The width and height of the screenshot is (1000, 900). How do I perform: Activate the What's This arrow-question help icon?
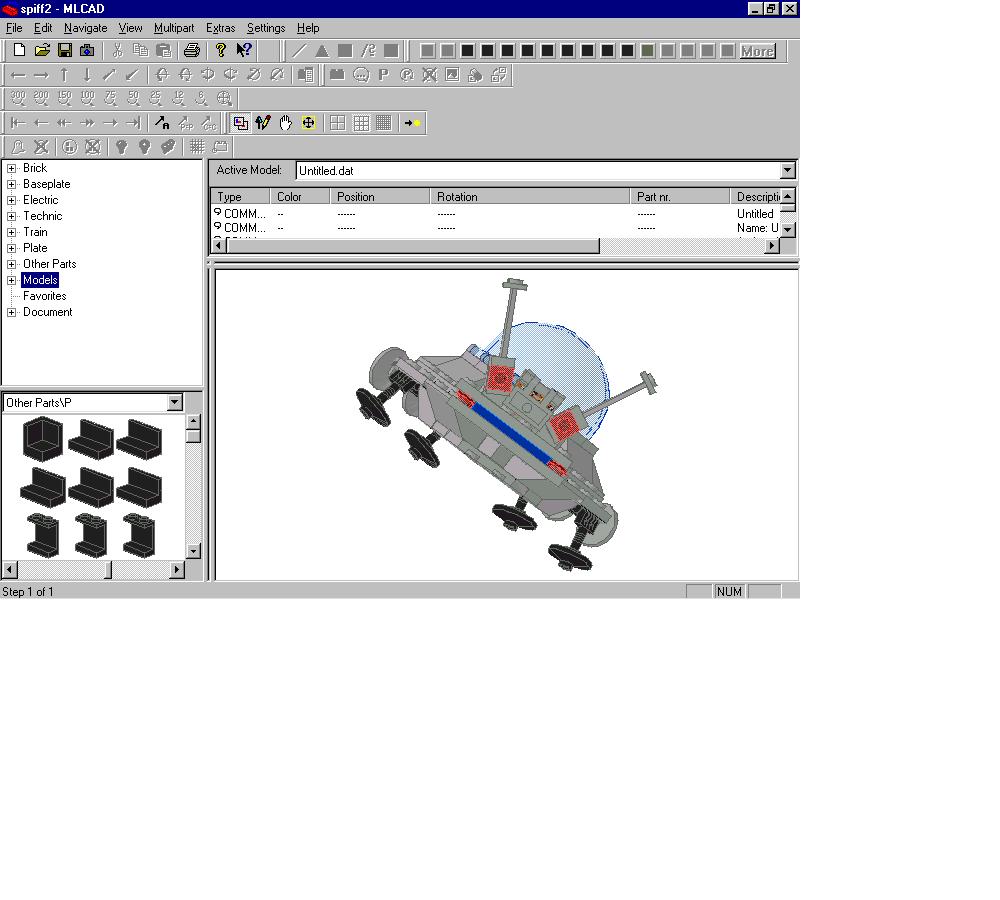[x=244, y=50]
